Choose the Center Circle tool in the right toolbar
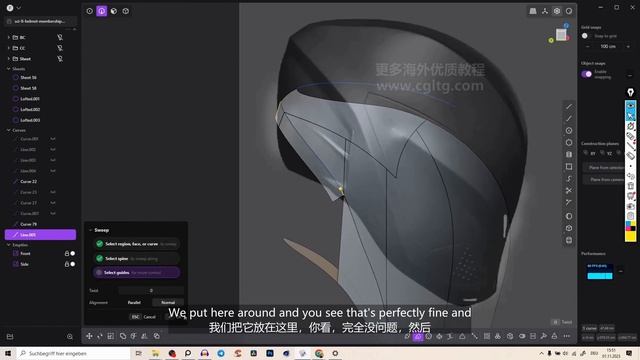640x360 pixels. (569, 131)
